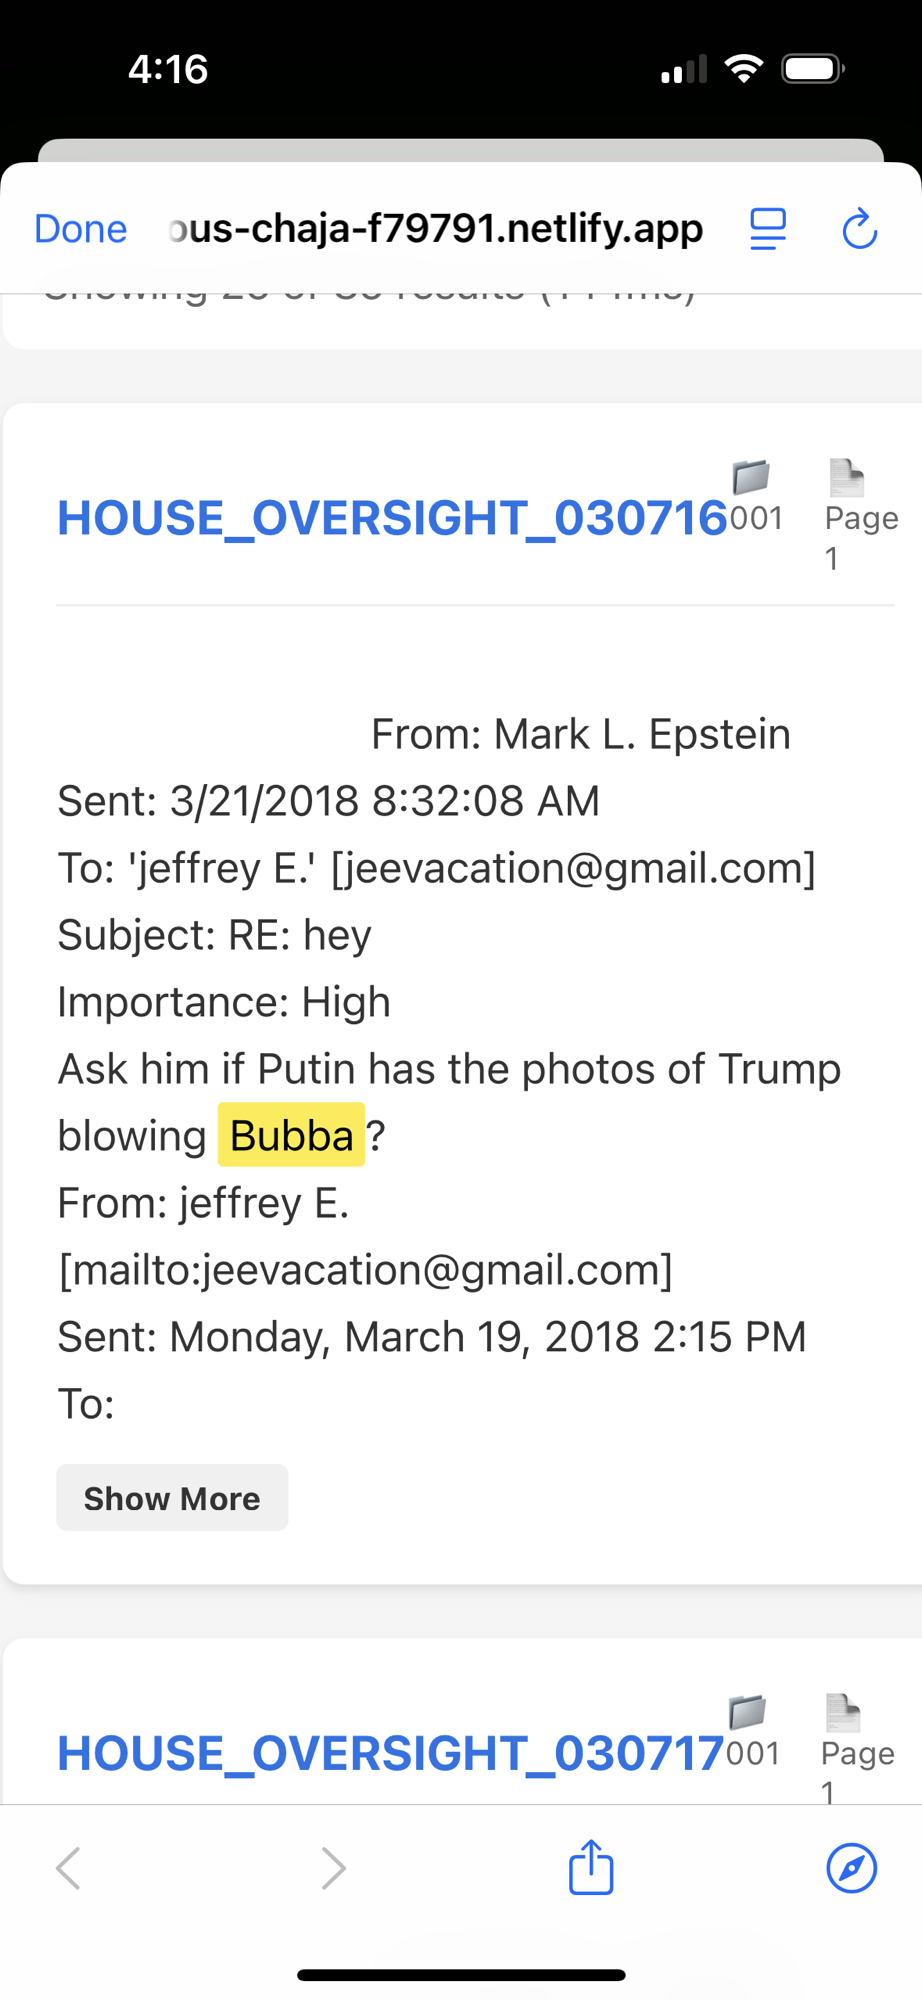The width and height of the screenshot is (922, 2000).
Task: Open the HOUSE_OVERSIGHT_030716 document link
Action: click(x=391, y=518)
